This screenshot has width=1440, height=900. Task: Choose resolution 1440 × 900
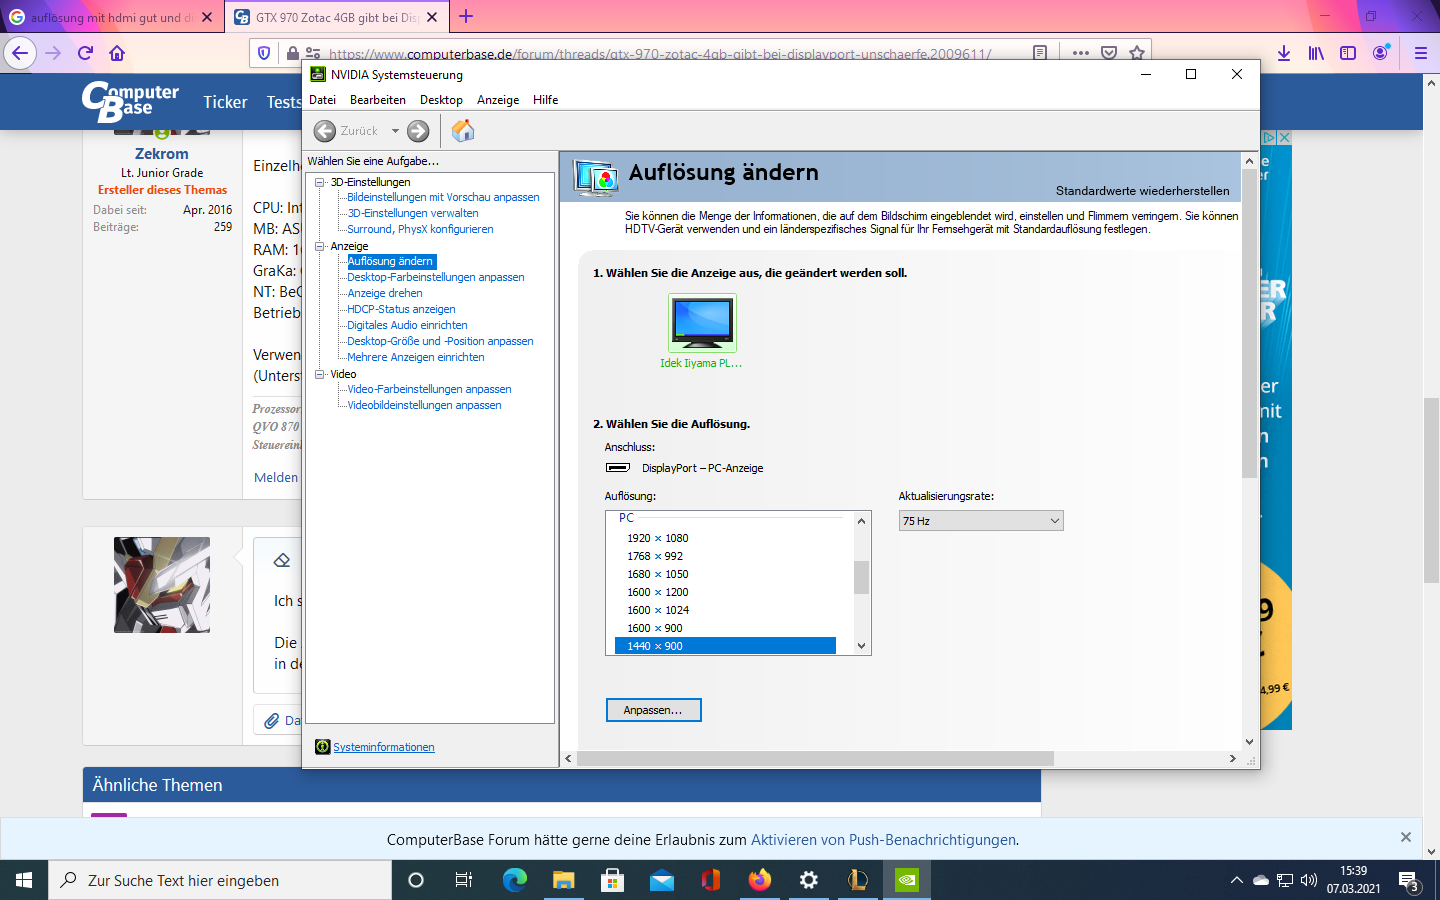[725, 646]
